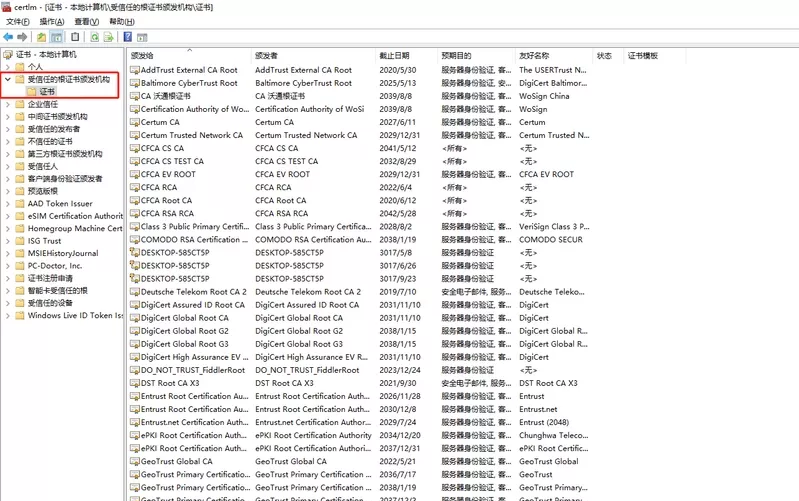Toggle the show/hide console tree icon

57,37
